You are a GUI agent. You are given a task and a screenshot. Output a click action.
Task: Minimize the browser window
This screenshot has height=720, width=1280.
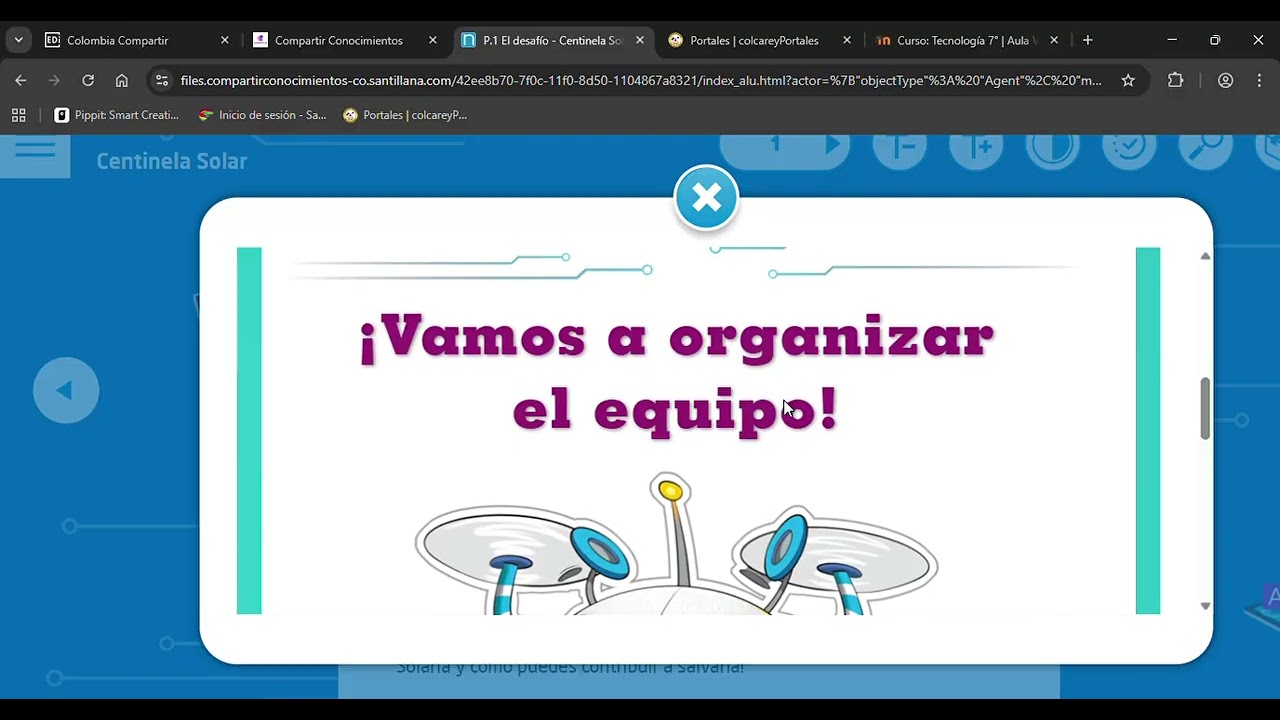[1172, 40]
